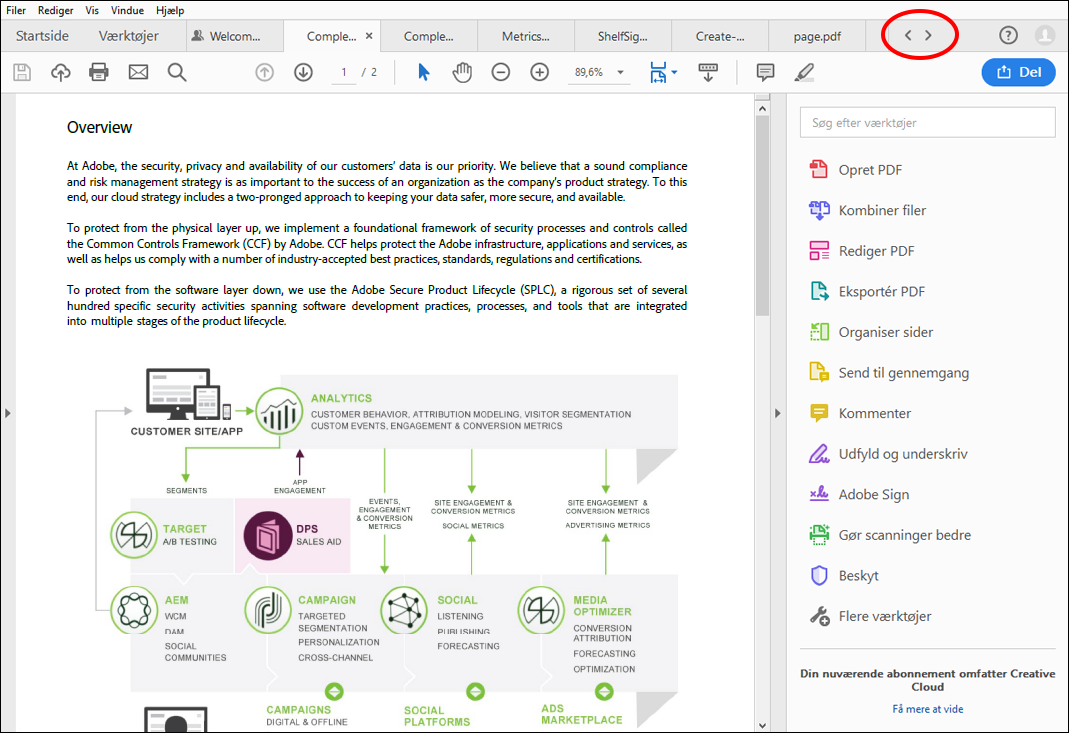The height and width of the screenshot is (733, 1069).
Task: Go to next page arrow down
Action: (x=303, y=72)
